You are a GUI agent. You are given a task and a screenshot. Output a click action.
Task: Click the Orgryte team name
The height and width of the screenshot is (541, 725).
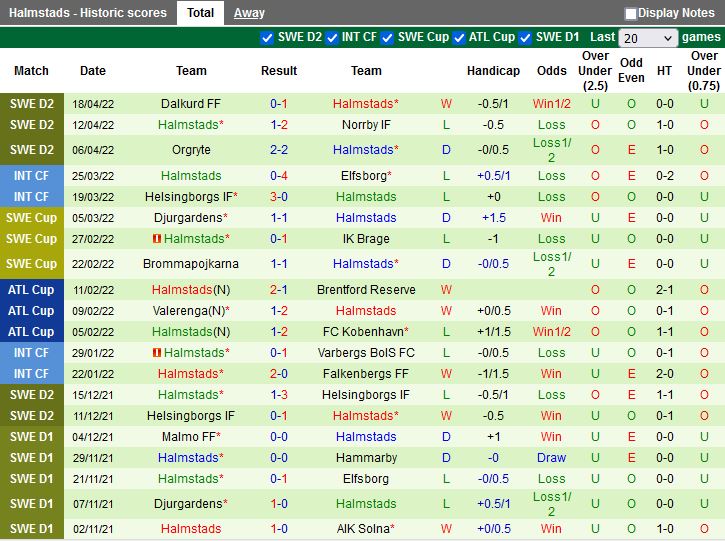(x=191, y=150)
